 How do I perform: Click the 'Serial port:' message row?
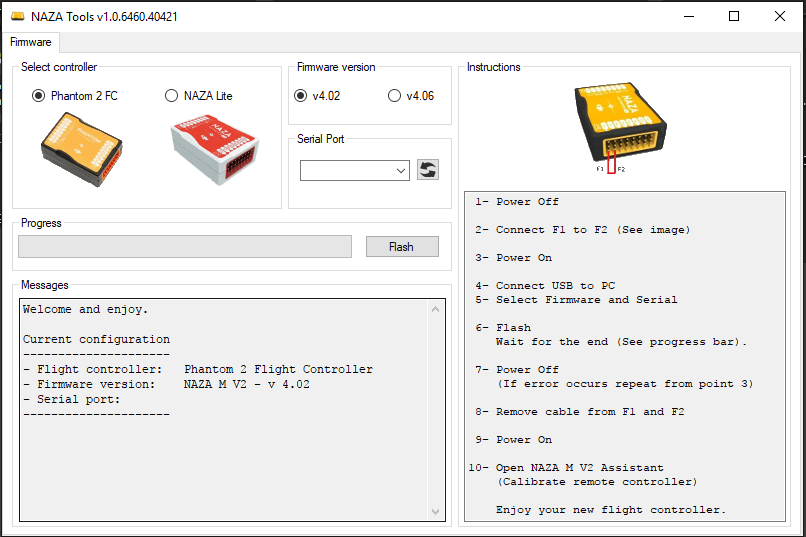point(71,399)
